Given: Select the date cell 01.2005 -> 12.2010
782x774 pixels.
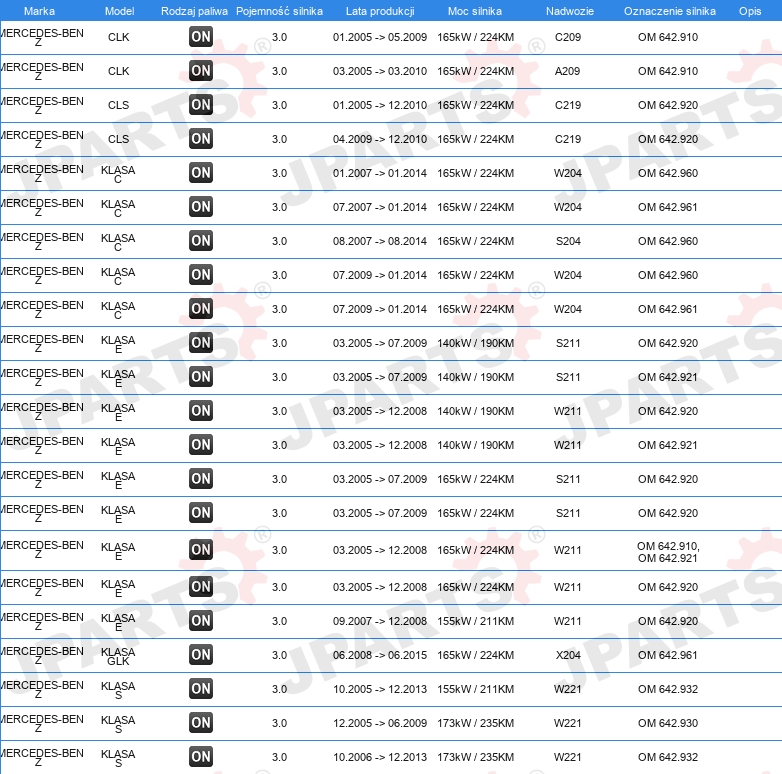Looking at the screenshot, I should tap(380, 105).
